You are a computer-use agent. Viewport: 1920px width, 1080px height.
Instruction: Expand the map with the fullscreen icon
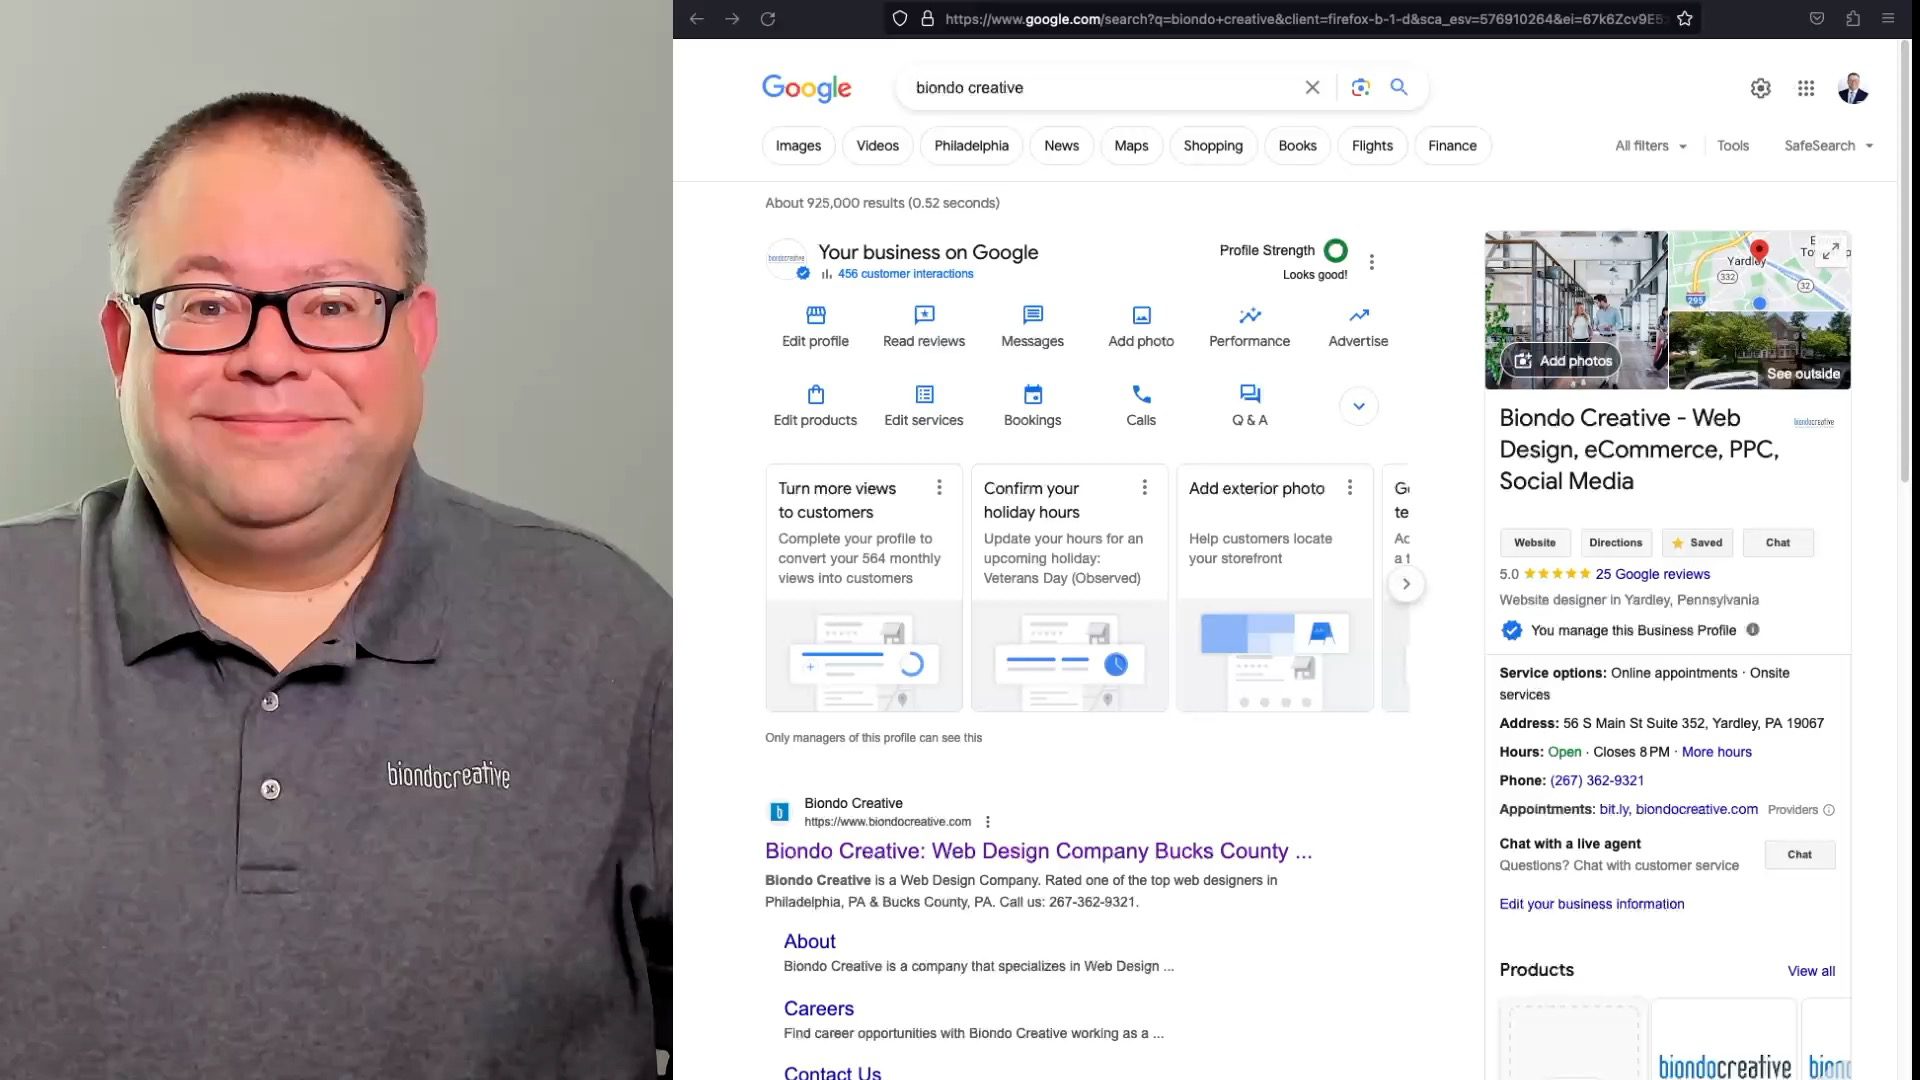click(1830, 251)
